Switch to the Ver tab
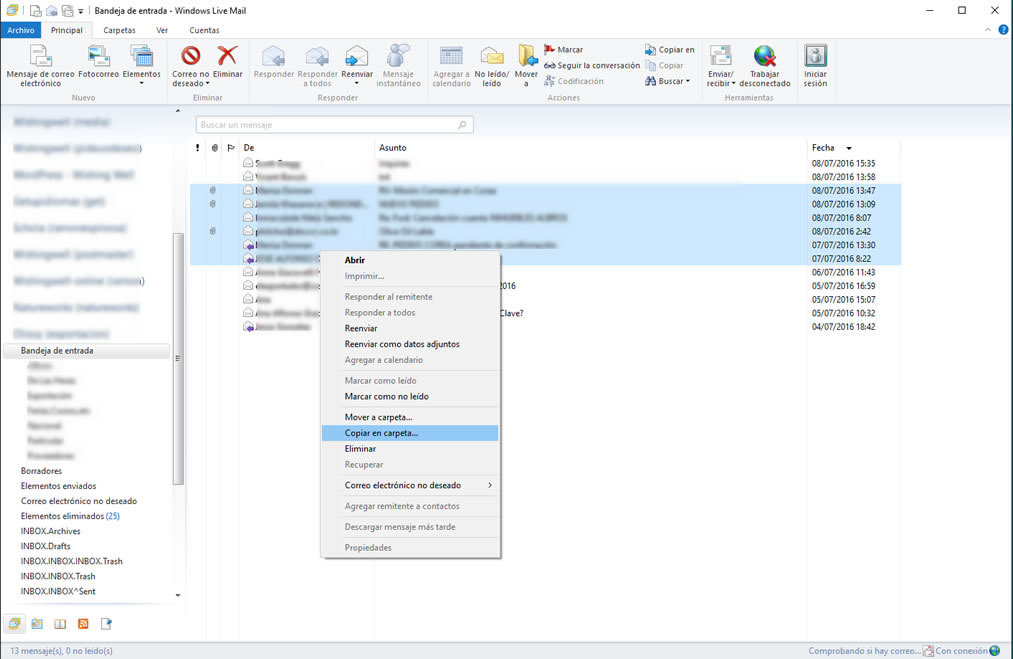The height and width of the screenshot is (659, 1013). [162, 30]
